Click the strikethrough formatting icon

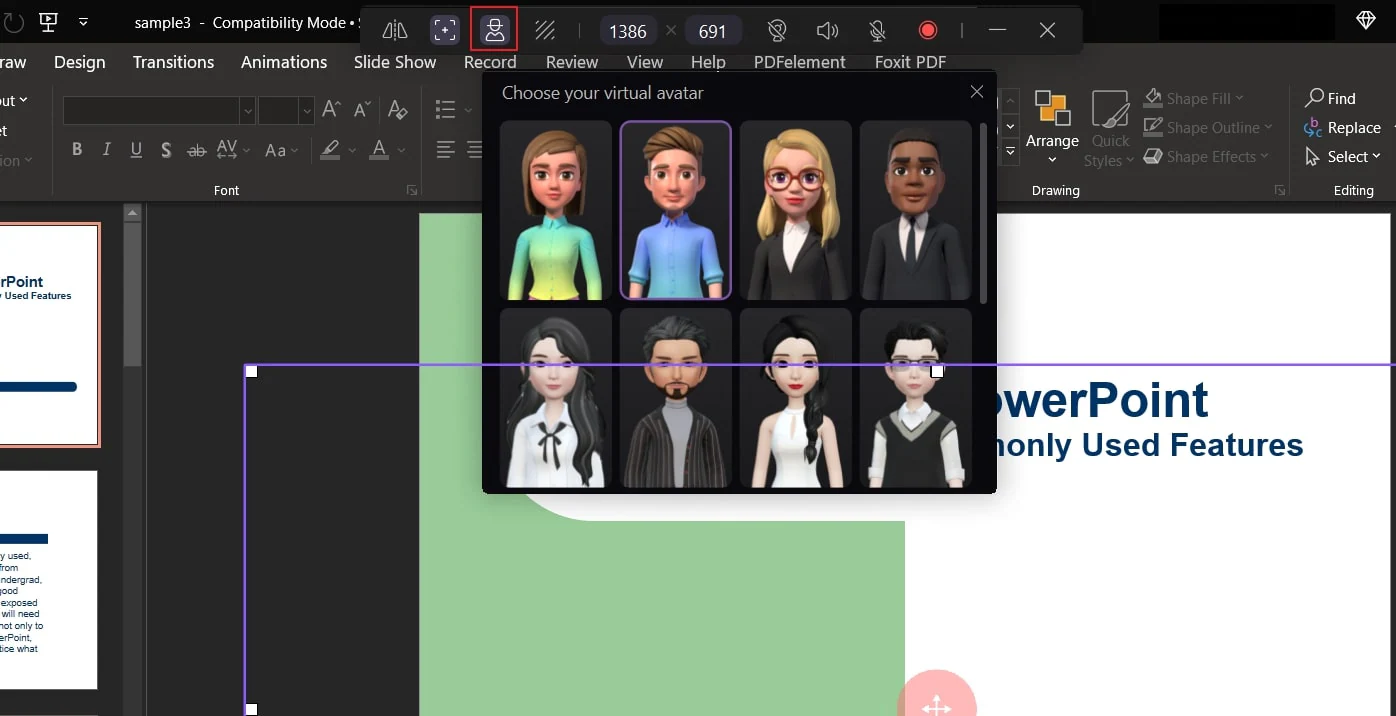[x=197, y=150]
